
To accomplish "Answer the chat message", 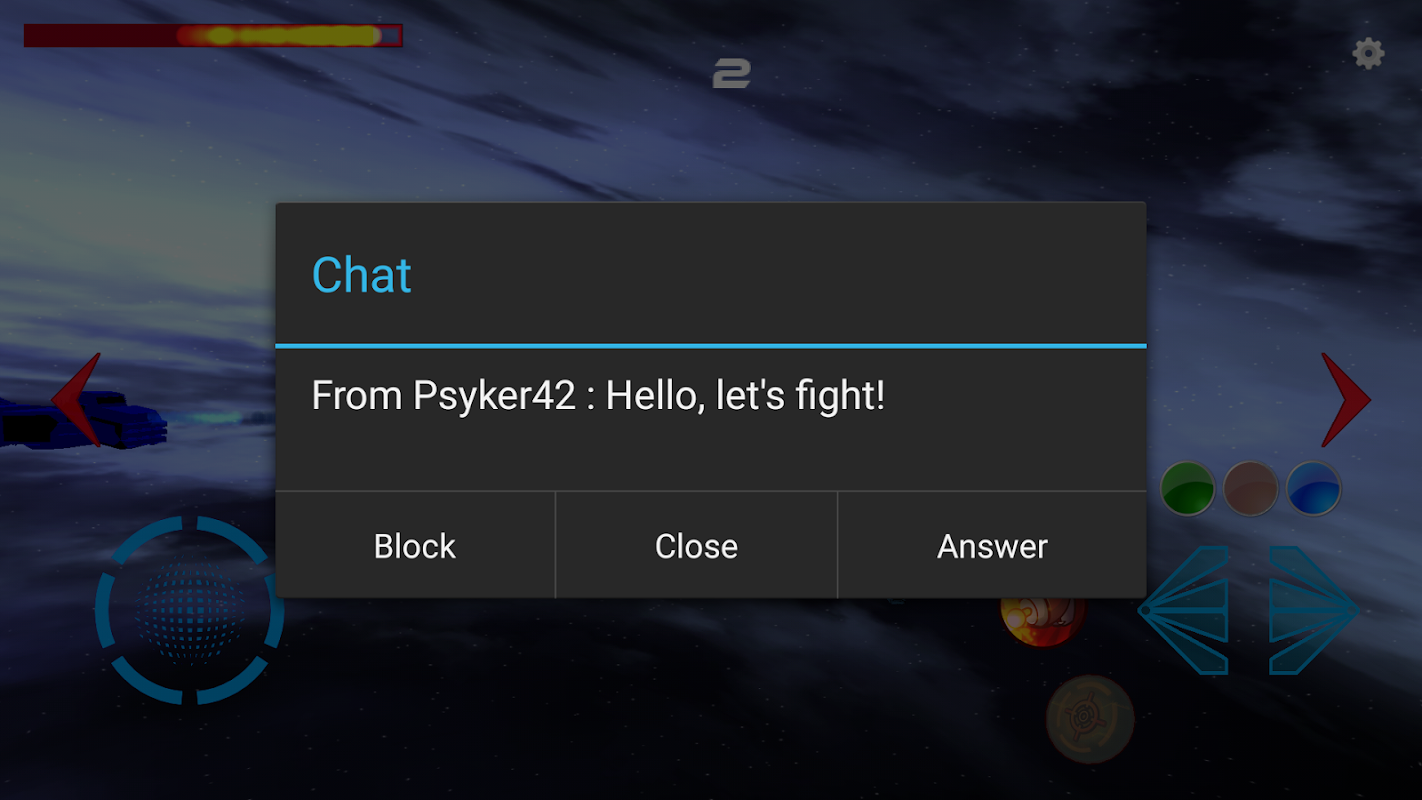I will coord(992,546).
